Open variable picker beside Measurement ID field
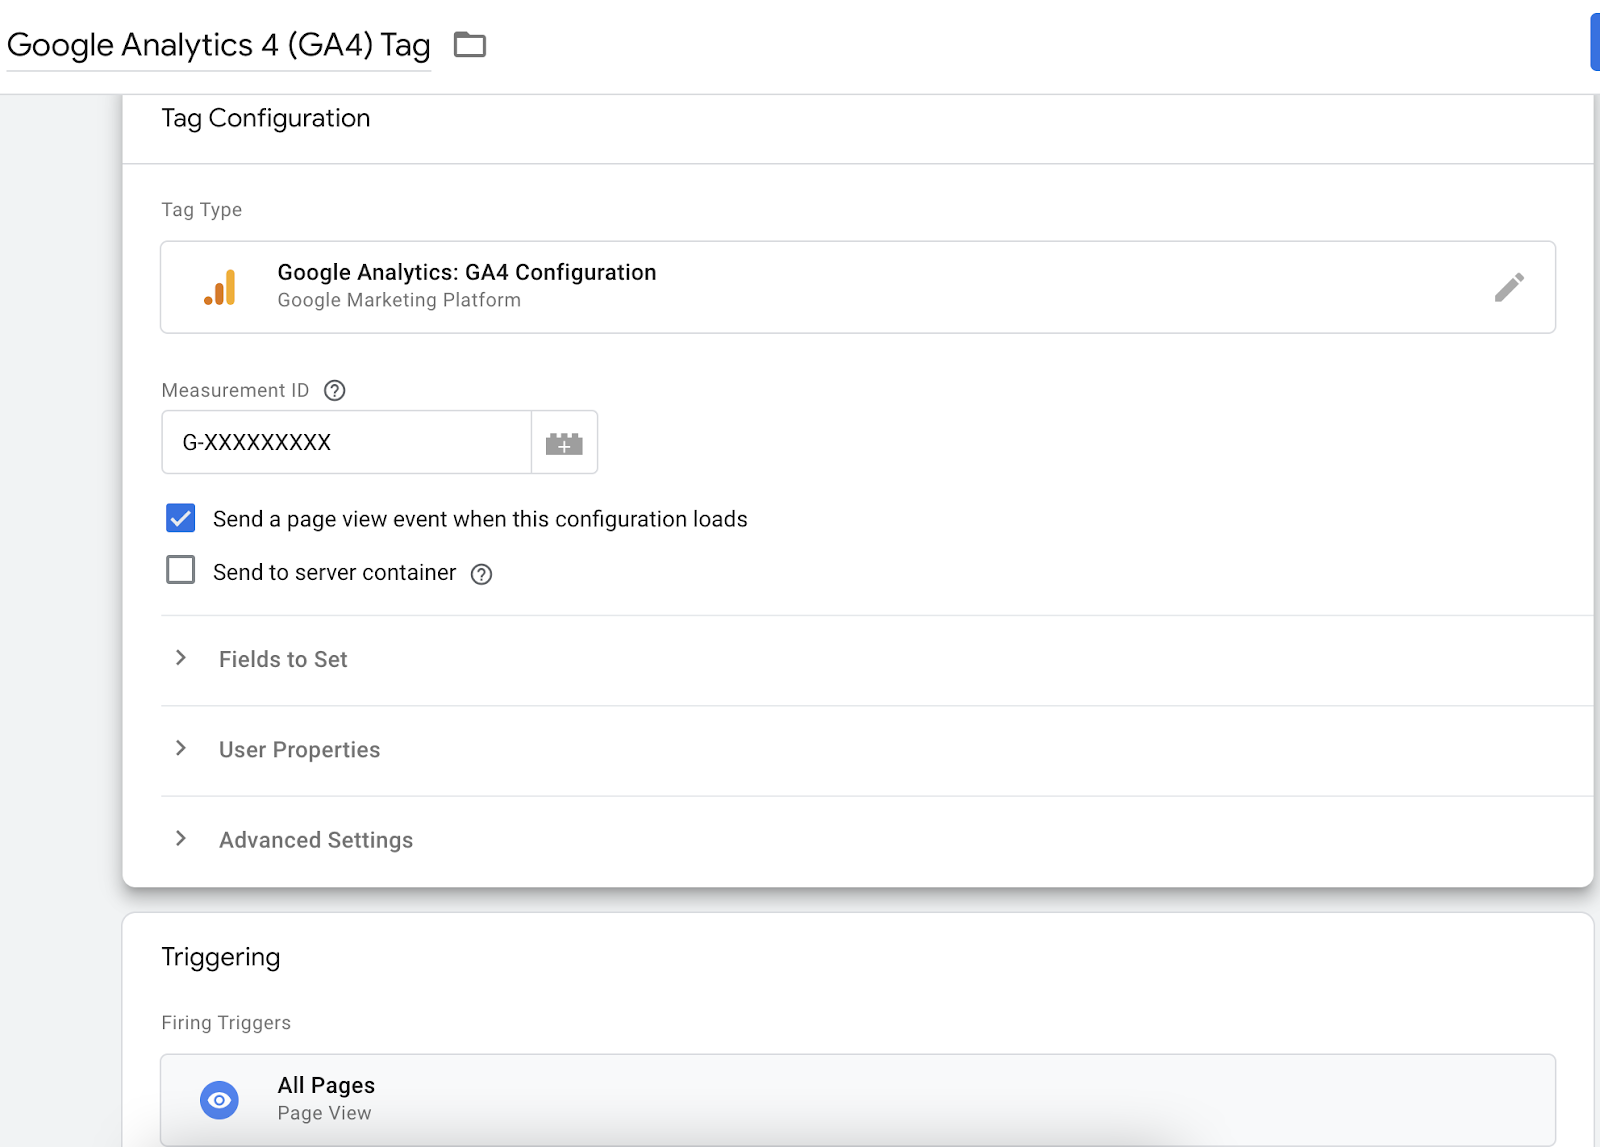 coord(564,443)
